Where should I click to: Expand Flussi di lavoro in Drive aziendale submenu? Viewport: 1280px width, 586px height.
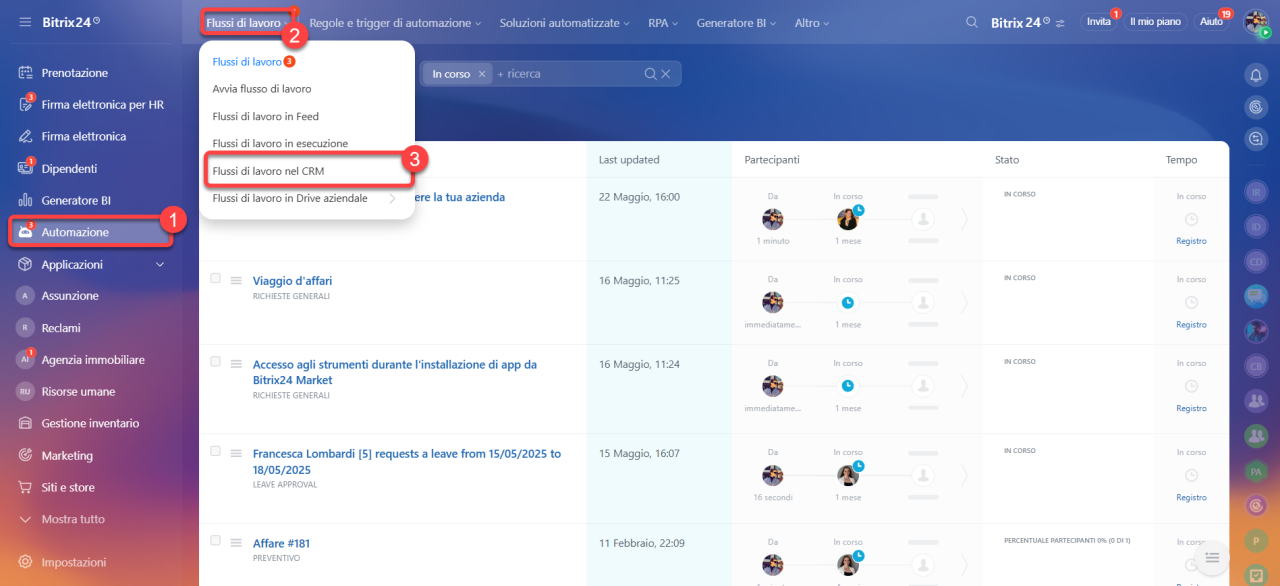pyautogui.click(x=393, y=198)
